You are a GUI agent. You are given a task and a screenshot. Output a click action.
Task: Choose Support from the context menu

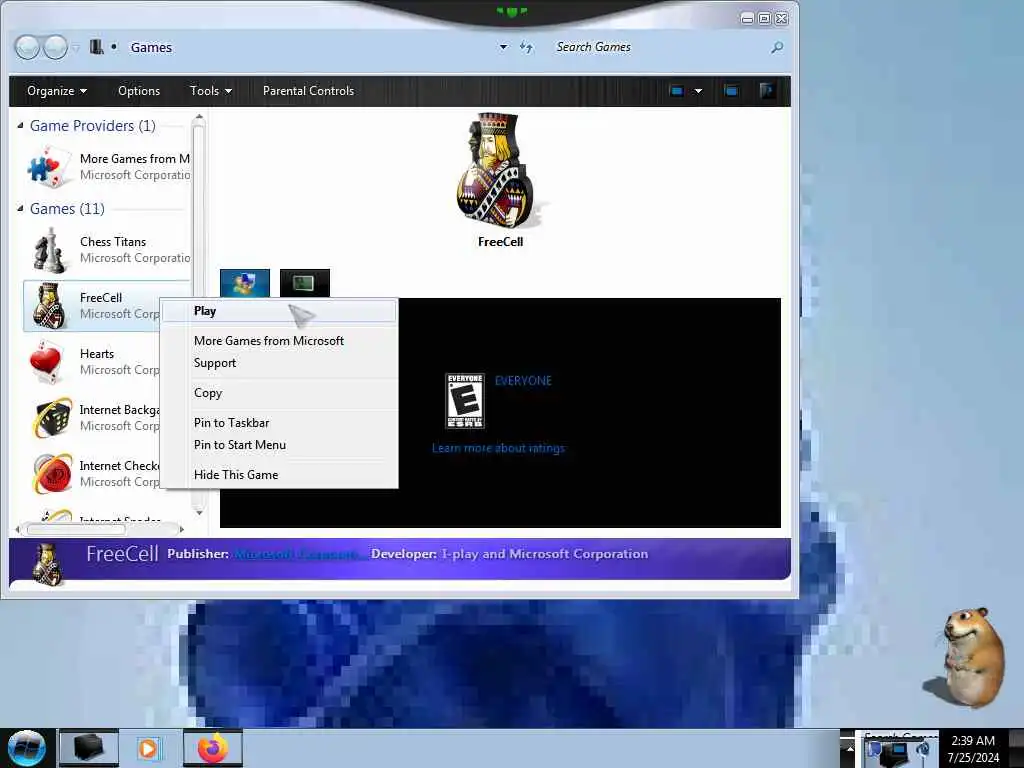pyautogui.click(x=279, y=363)
